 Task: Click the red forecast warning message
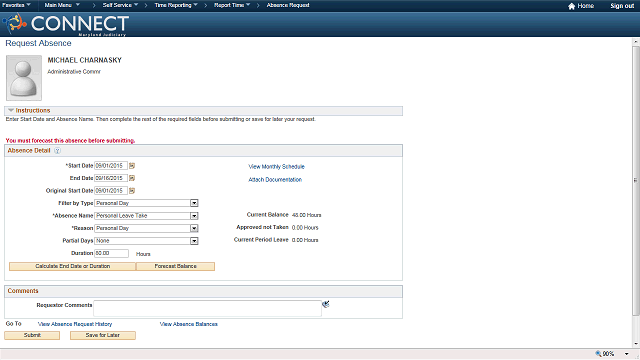pyautogui.click(x=70, y=140)
